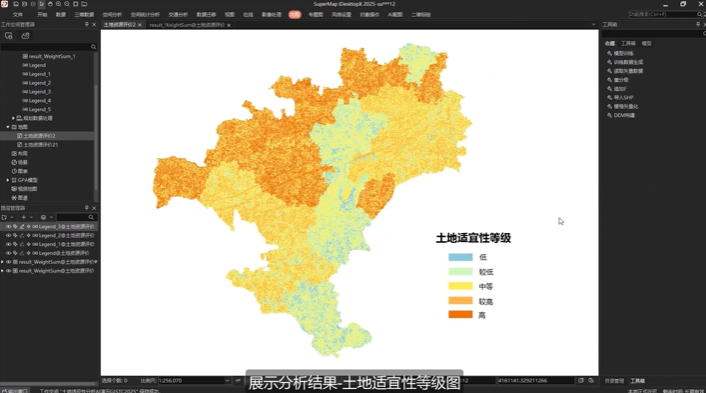Screen dimensions: 706x393
Task: Switch to the result_WeightSum map tab
Action: (x=187, y=25)
